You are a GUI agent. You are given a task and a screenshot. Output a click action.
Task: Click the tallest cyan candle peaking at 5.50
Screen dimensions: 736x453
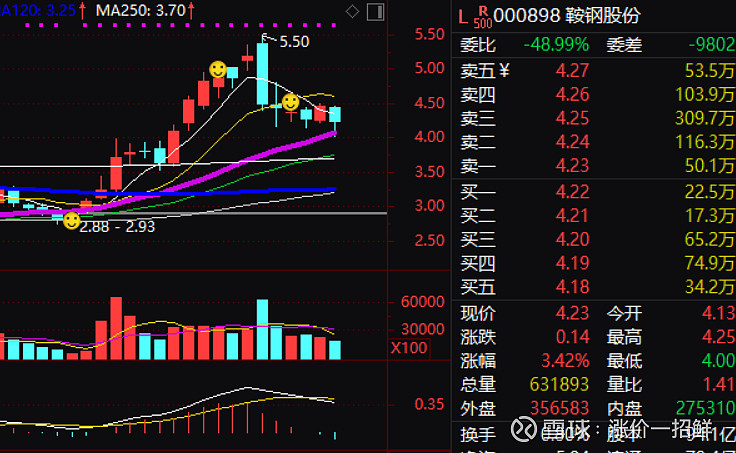point(262,74)
